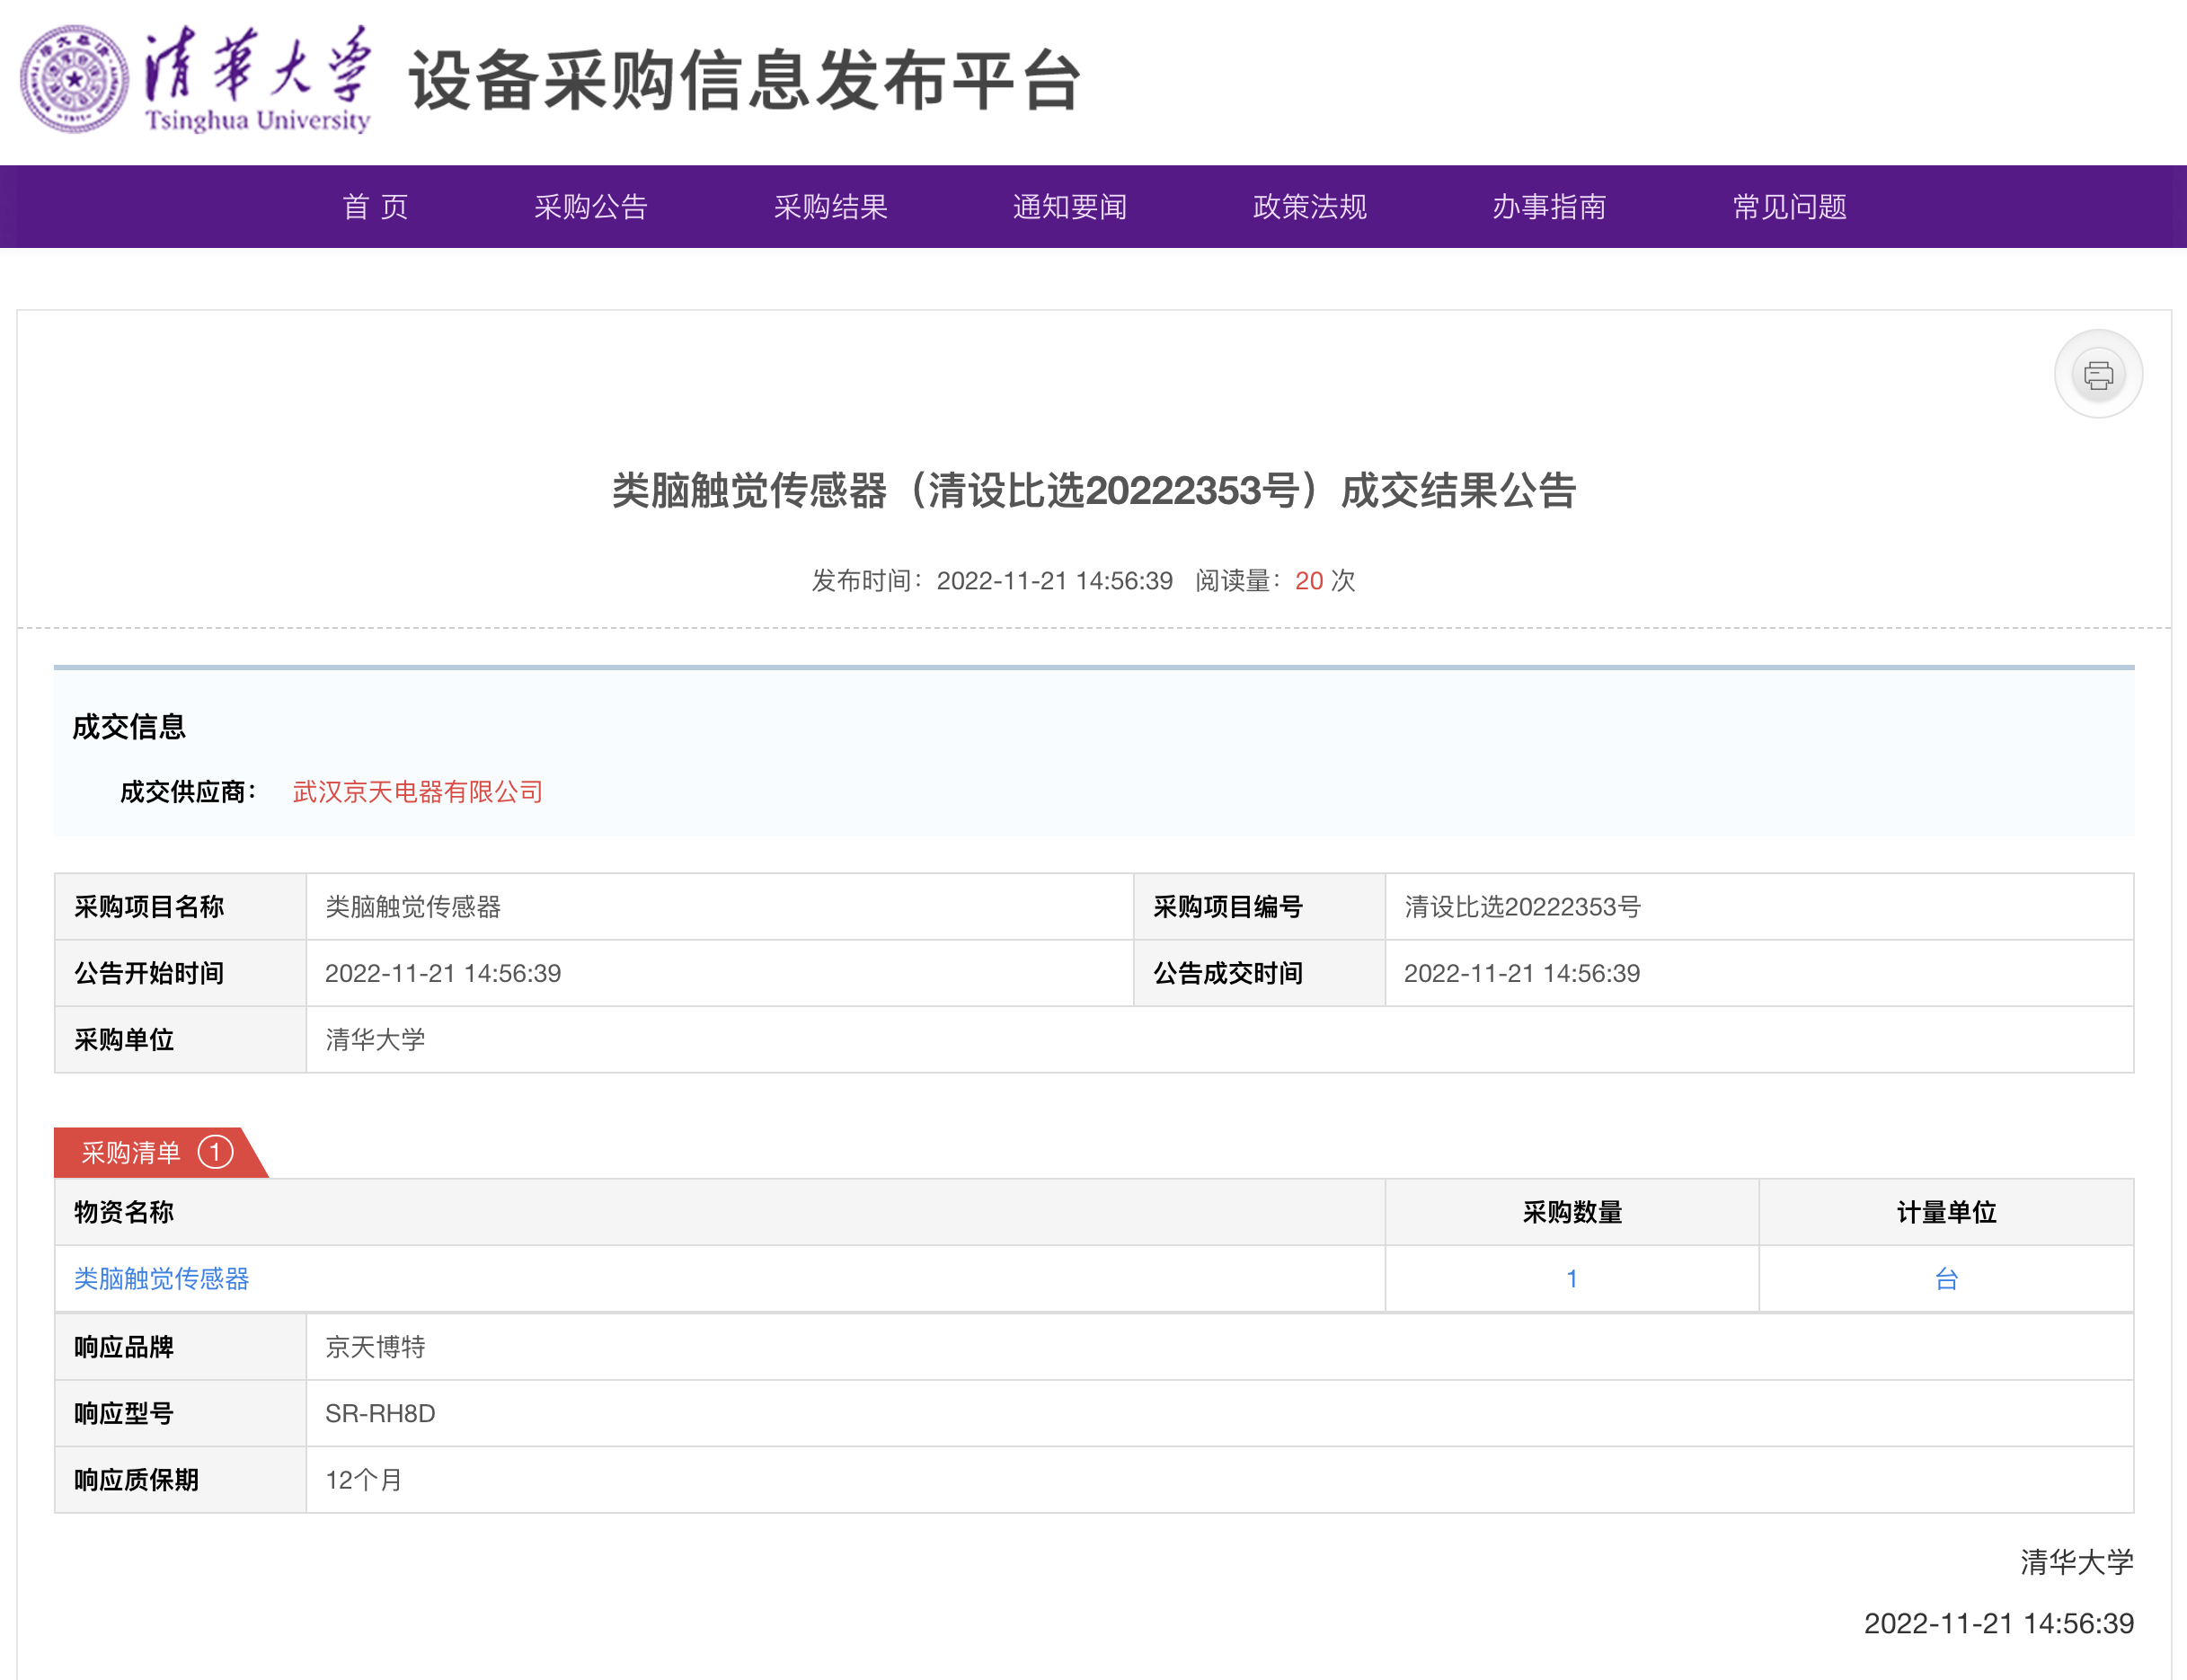The image size is (2187, 1680).
Task: Open the 办事指南 navigation item
Action: point(1549,207)
